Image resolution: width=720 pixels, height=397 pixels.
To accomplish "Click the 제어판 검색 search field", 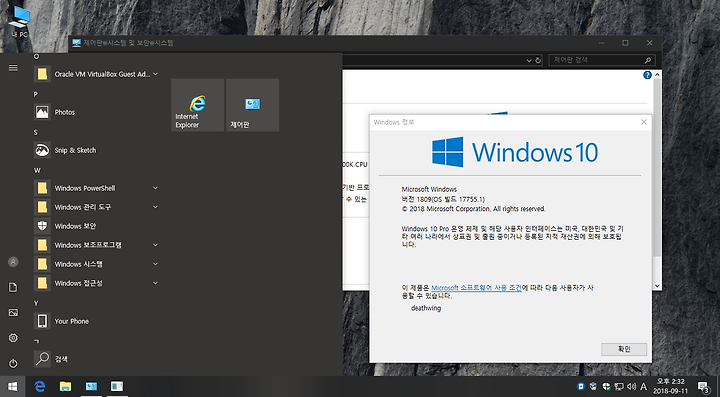I will coord(602,60).
